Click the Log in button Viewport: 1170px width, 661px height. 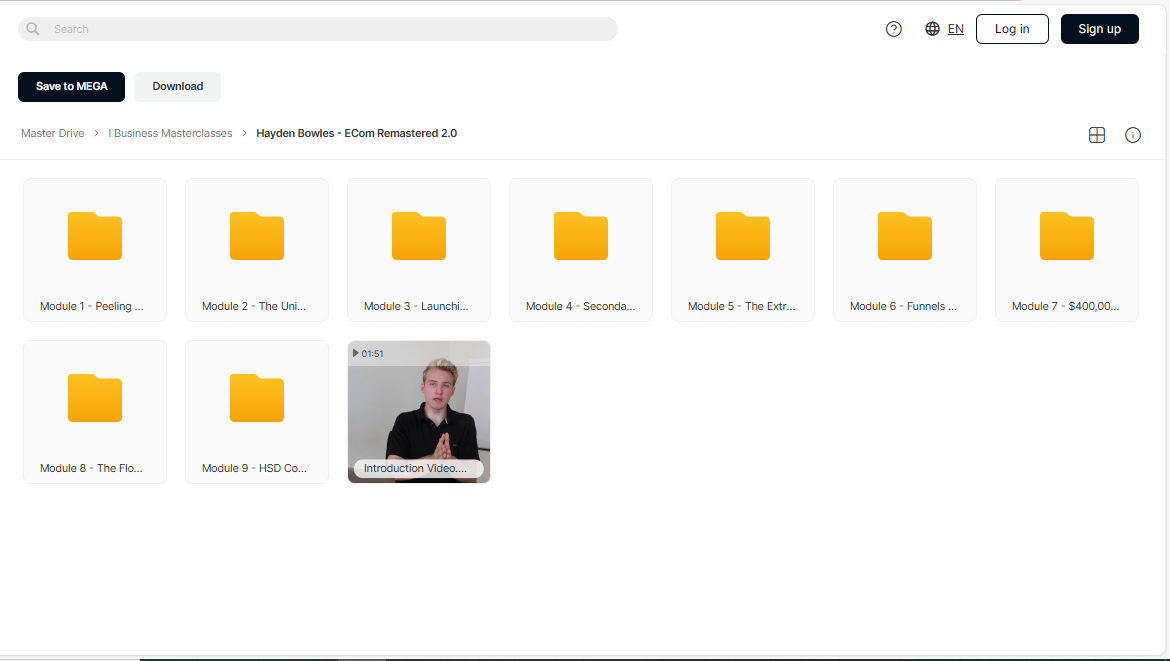pyautogui.click(x=1012, y=29)
